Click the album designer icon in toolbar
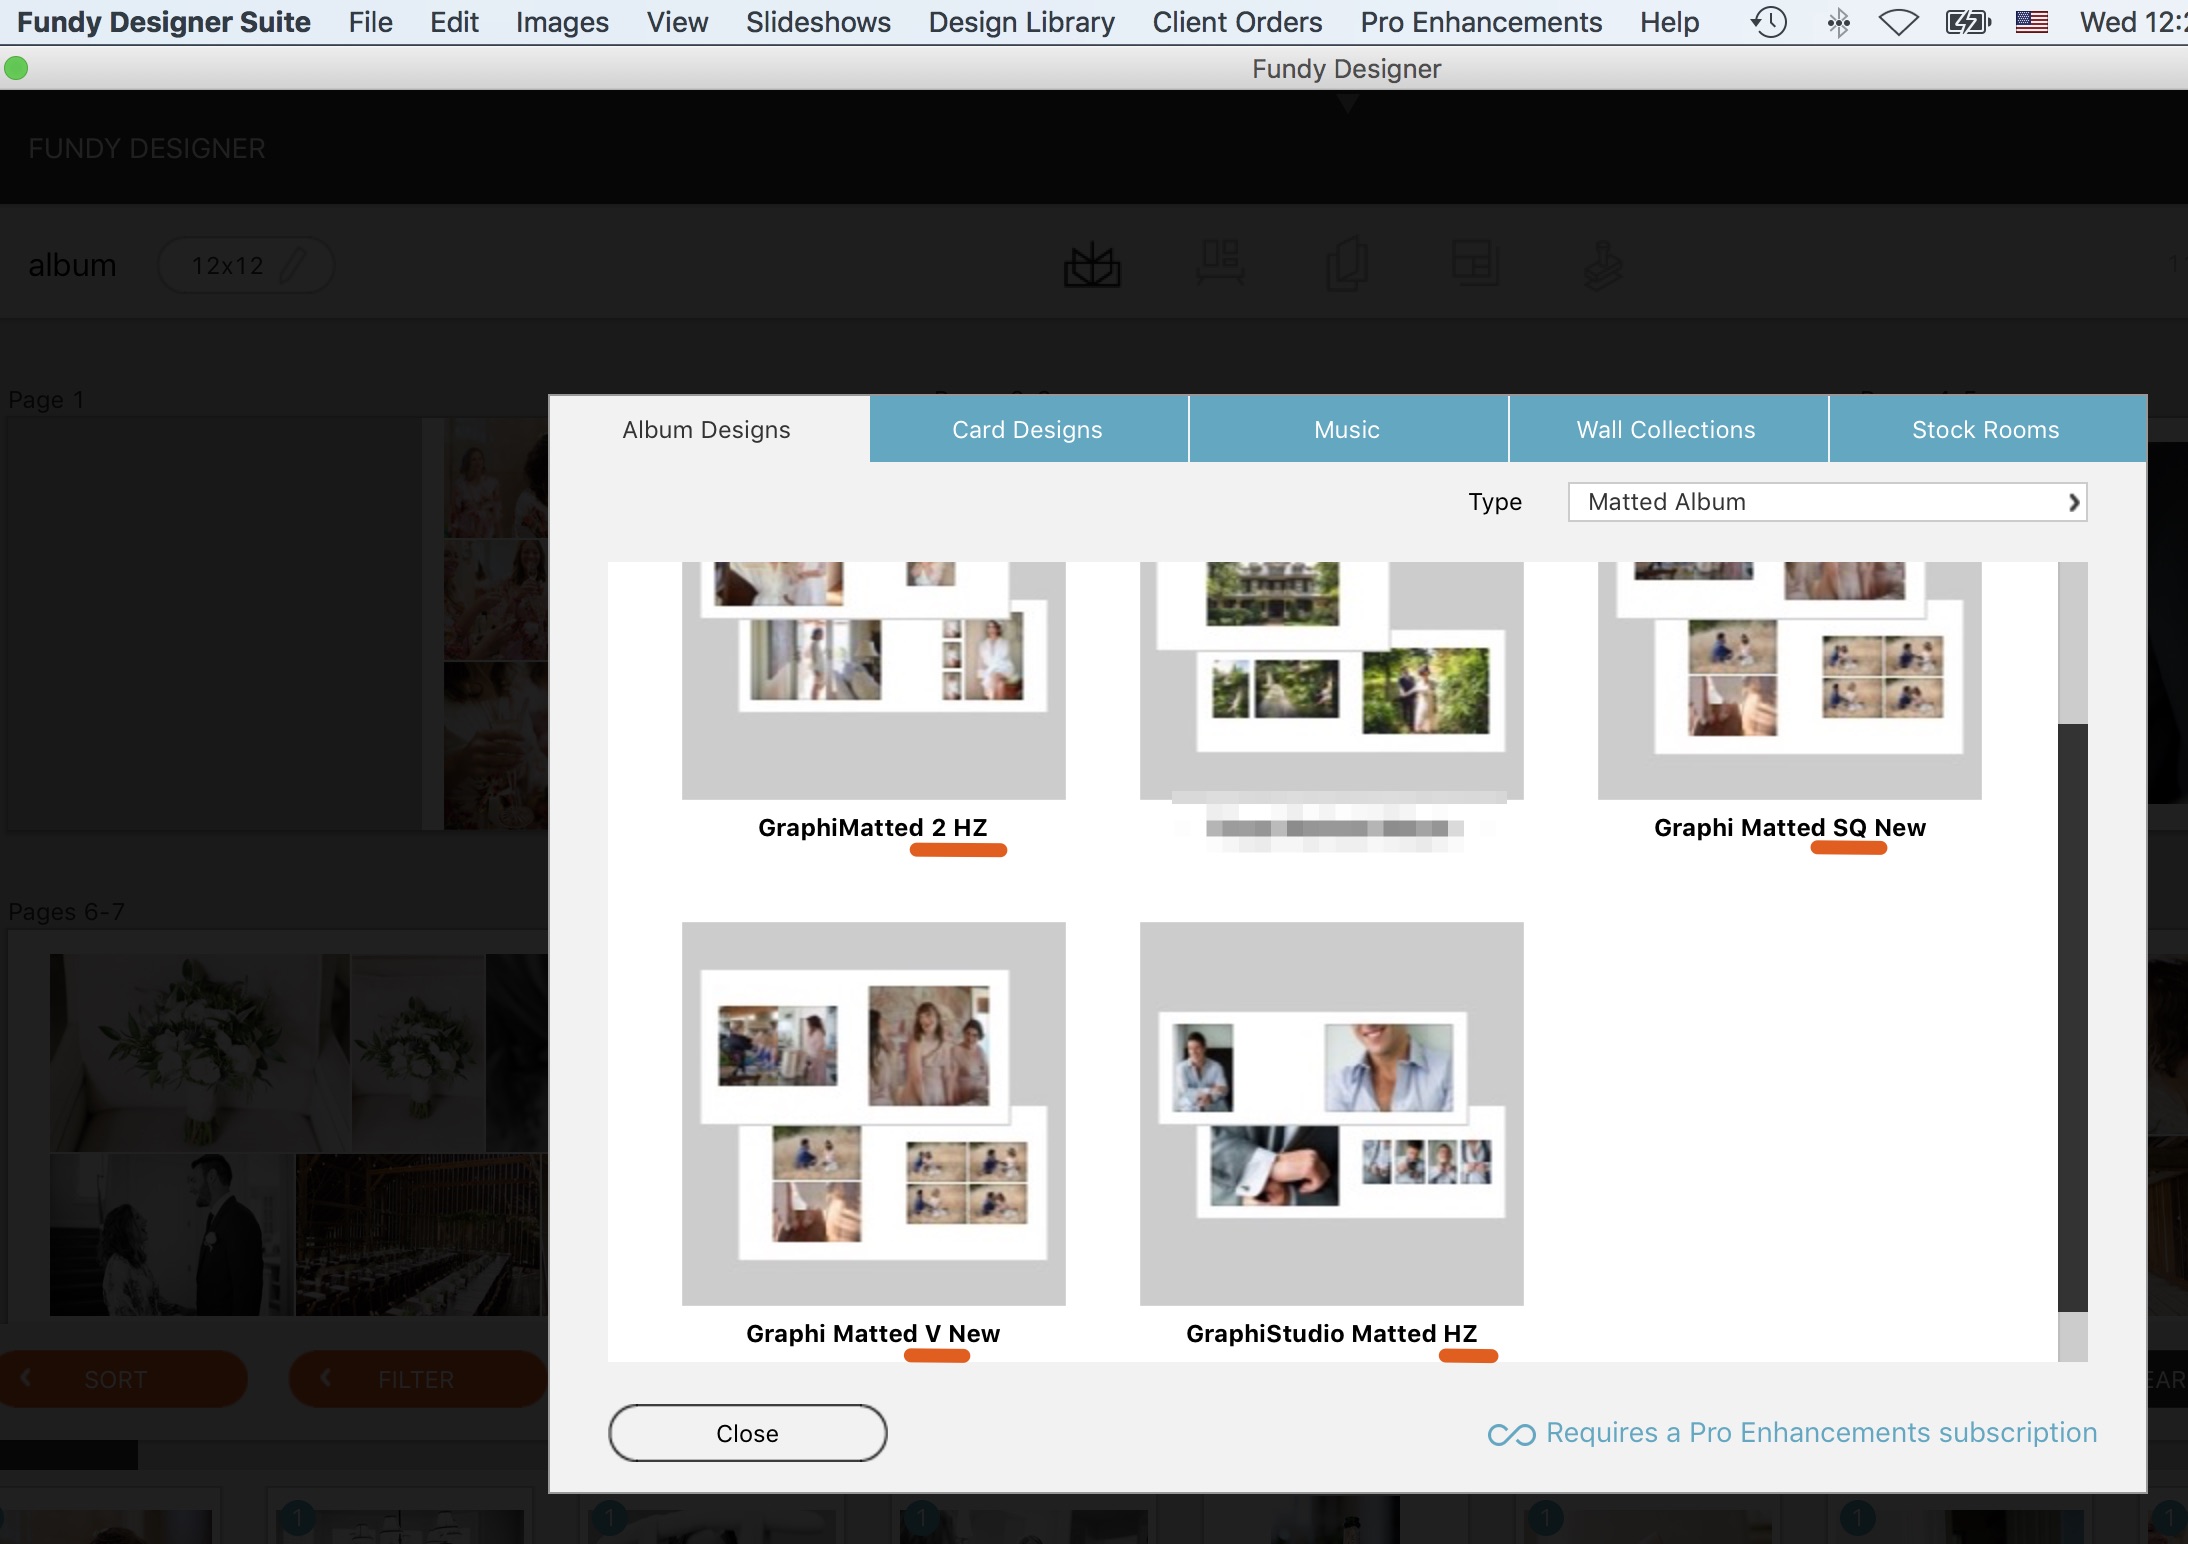The height and width of the screenshot is (1544, 2188). point(1092,265)
